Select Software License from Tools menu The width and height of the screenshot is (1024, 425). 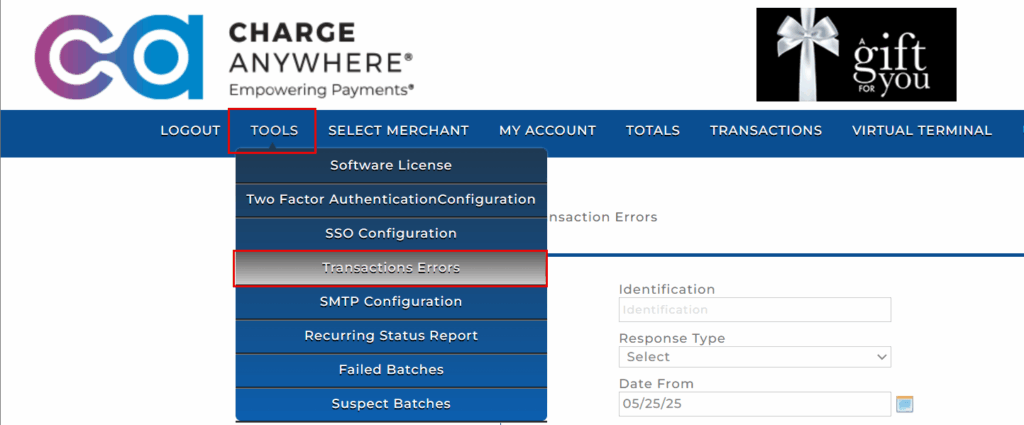click(x=391, y=165)
